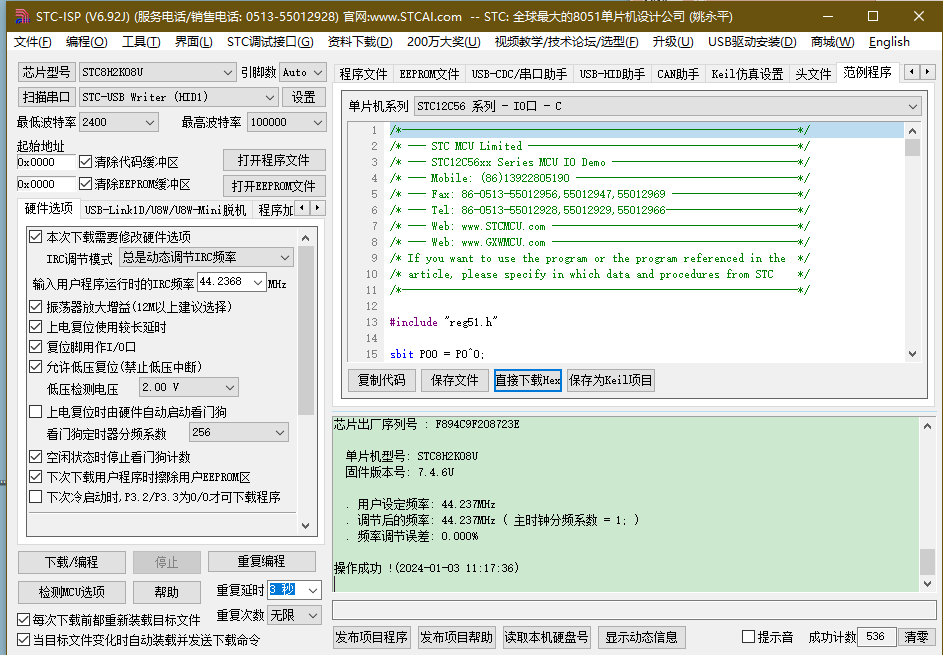
Task: Click 清零 counter reset button
Action: 917,637
